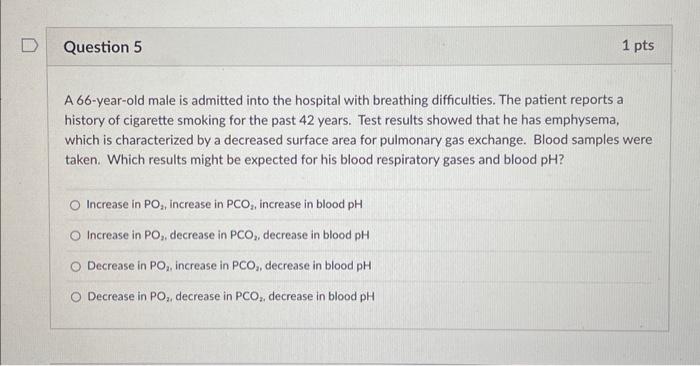Click the gray Question 5 header bar
This screenshot has width=700, height=366.
(359, 46)
